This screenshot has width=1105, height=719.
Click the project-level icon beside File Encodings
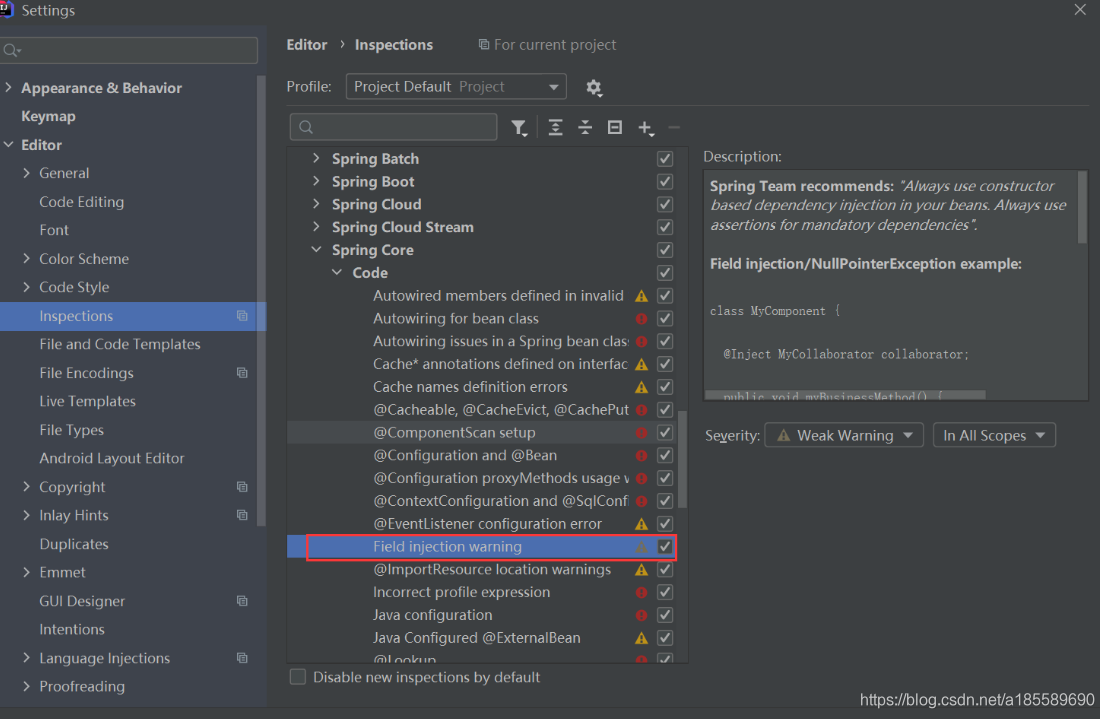tap(242, 372)
